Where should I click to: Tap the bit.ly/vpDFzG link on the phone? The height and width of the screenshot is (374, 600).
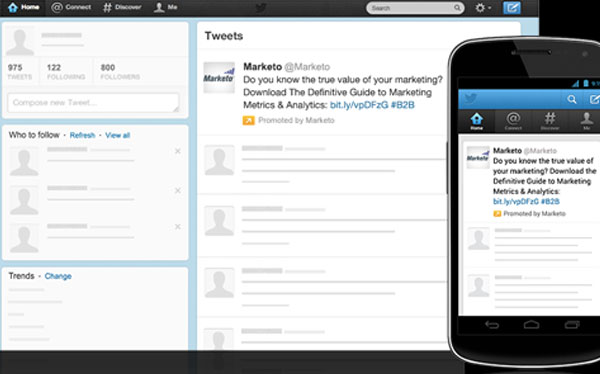(515, 201)
